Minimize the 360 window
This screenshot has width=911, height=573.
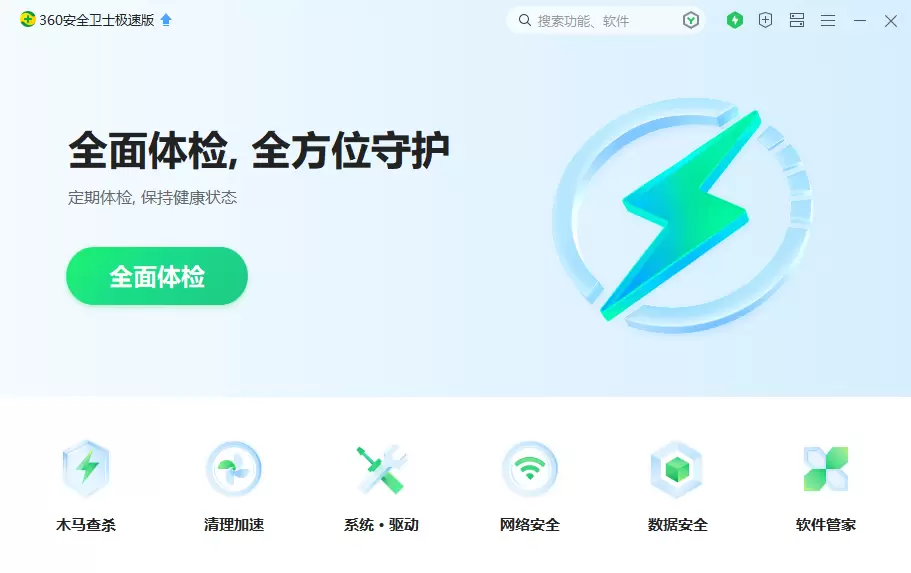(x=860, y=21)
